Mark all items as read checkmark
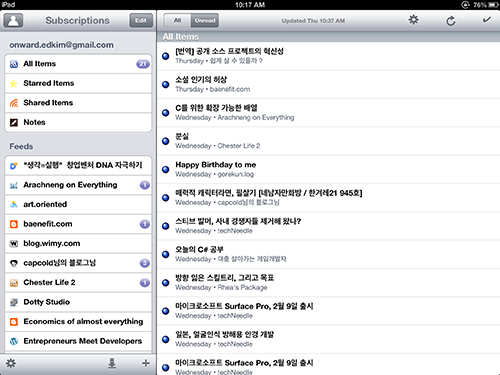 click(x=486, y=20)
